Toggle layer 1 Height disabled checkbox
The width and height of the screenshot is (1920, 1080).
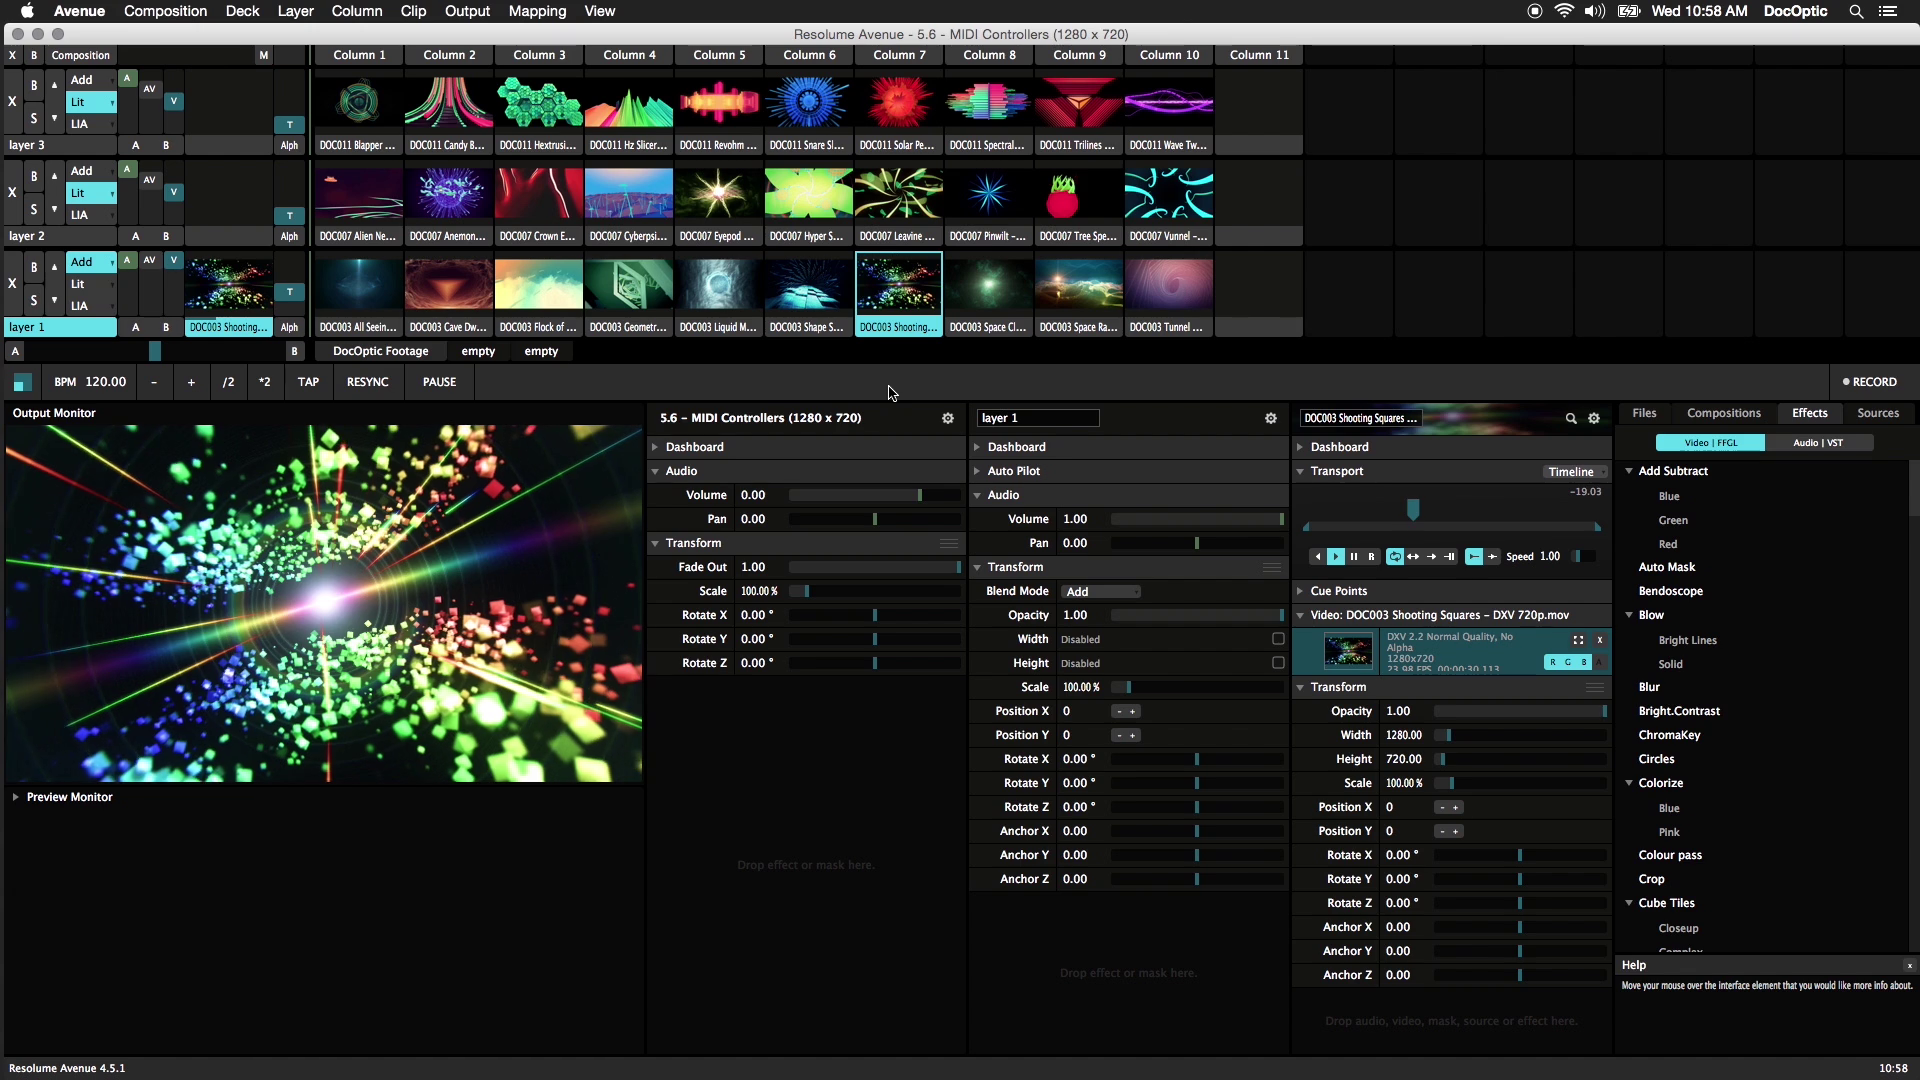1278,663
